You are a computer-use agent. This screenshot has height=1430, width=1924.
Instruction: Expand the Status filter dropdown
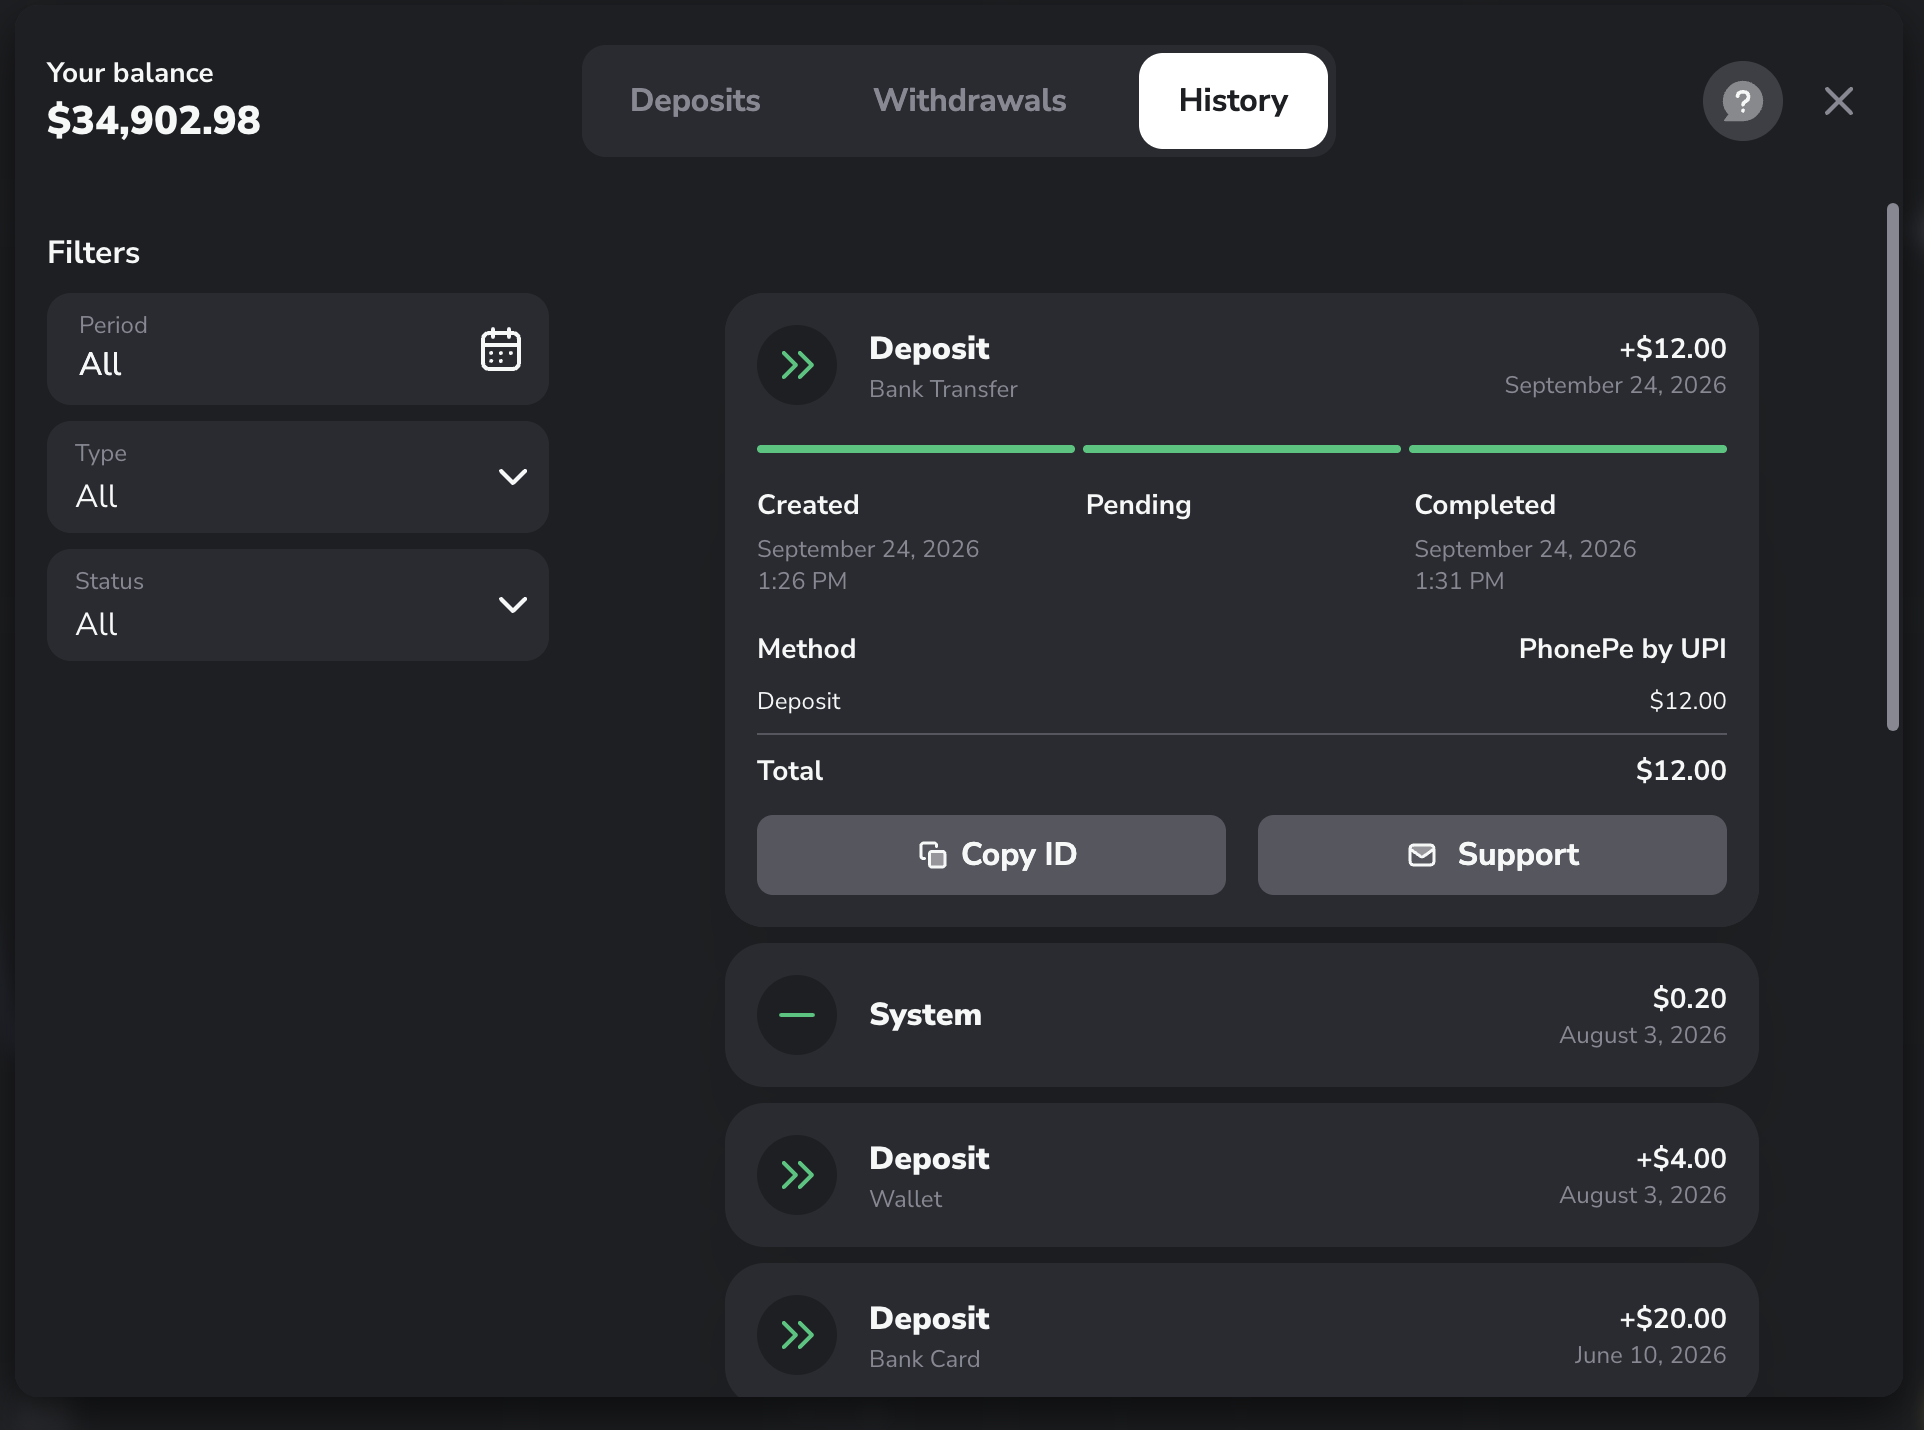coord(298,605)
